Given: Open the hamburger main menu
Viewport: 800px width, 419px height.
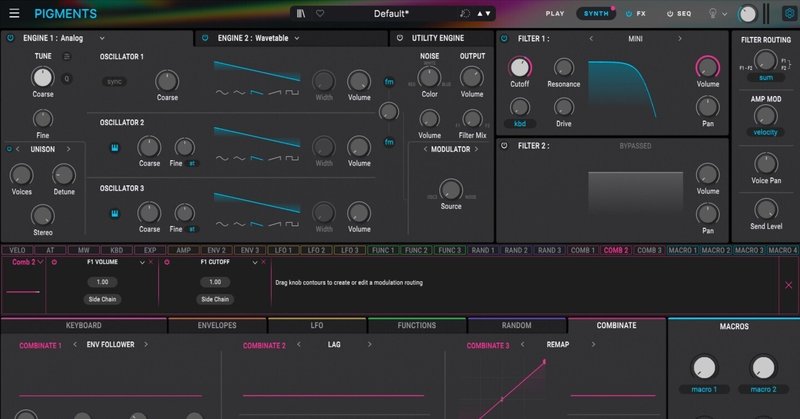Looking at the screenshot, I should pos(14,13).
